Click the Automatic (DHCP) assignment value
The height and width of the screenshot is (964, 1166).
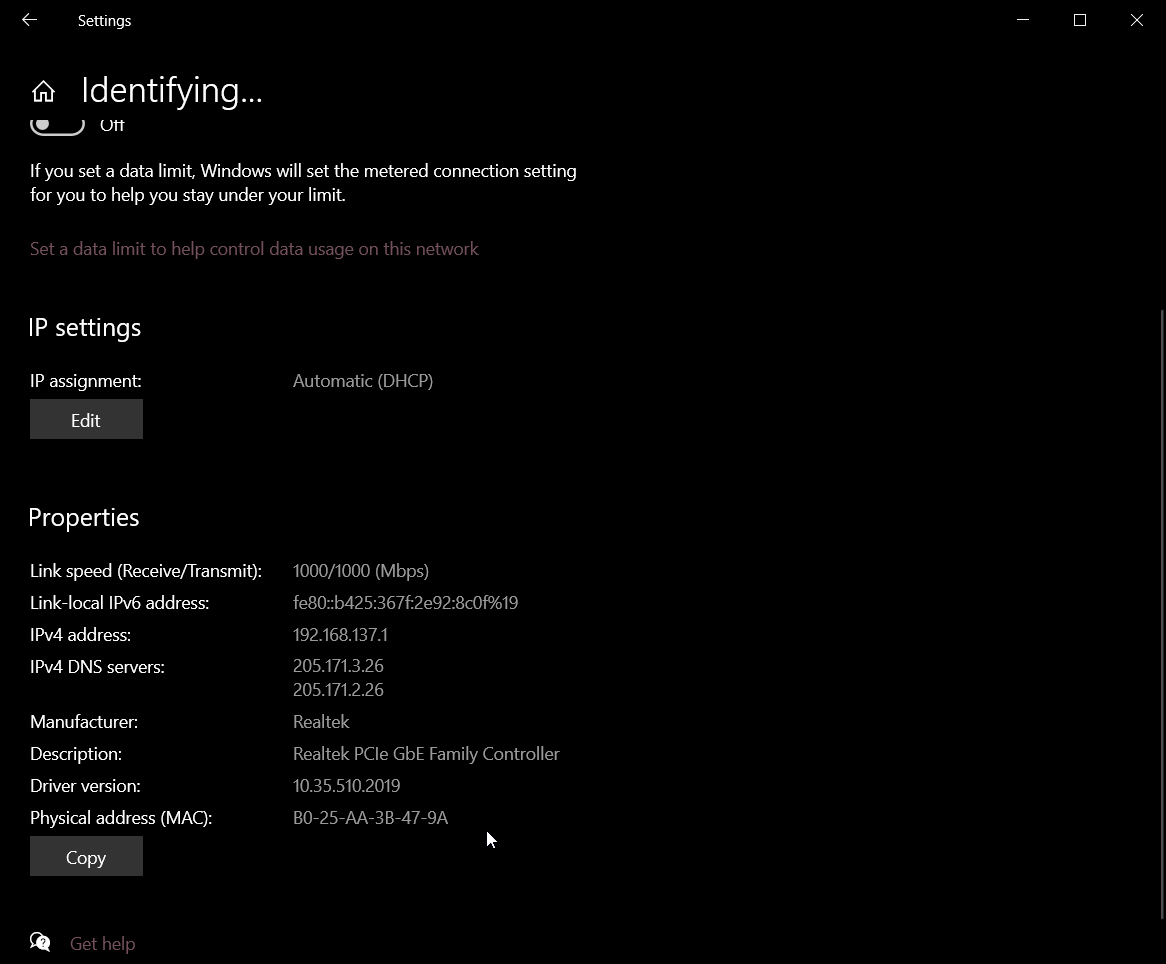(362, 381)
